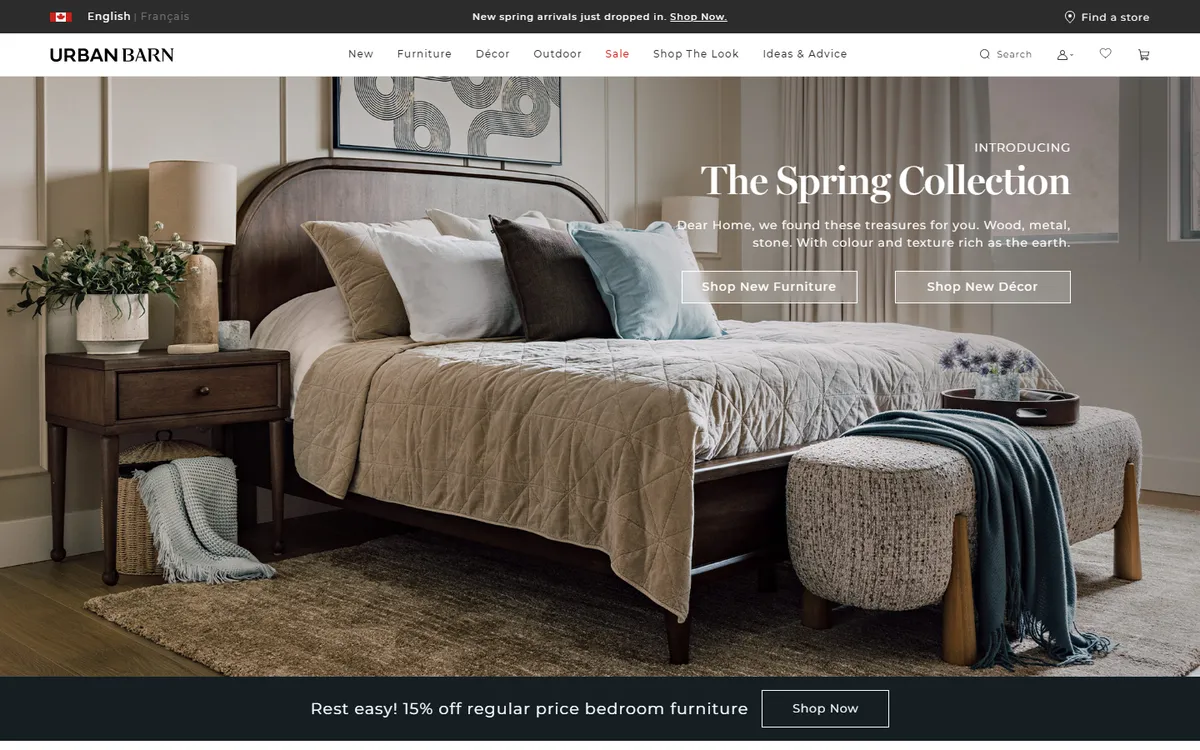Expand the account dropdown arrow
This screenshot has height=750, width=1200.
(1072, 56)
